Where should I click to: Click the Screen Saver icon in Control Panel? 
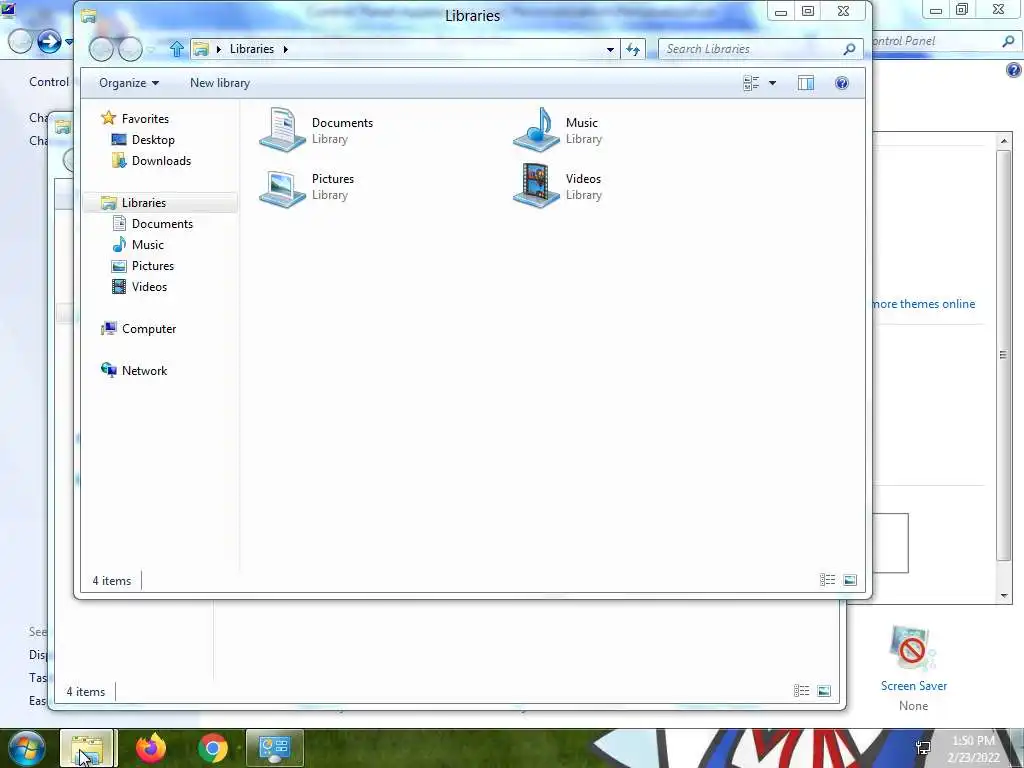912,648
